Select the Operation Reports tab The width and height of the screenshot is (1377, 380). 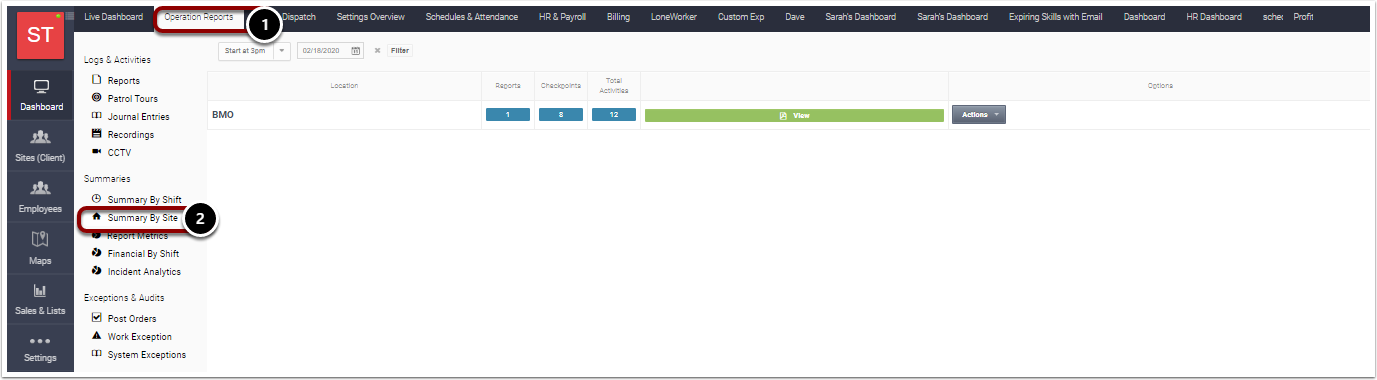[x=198, y=17]
